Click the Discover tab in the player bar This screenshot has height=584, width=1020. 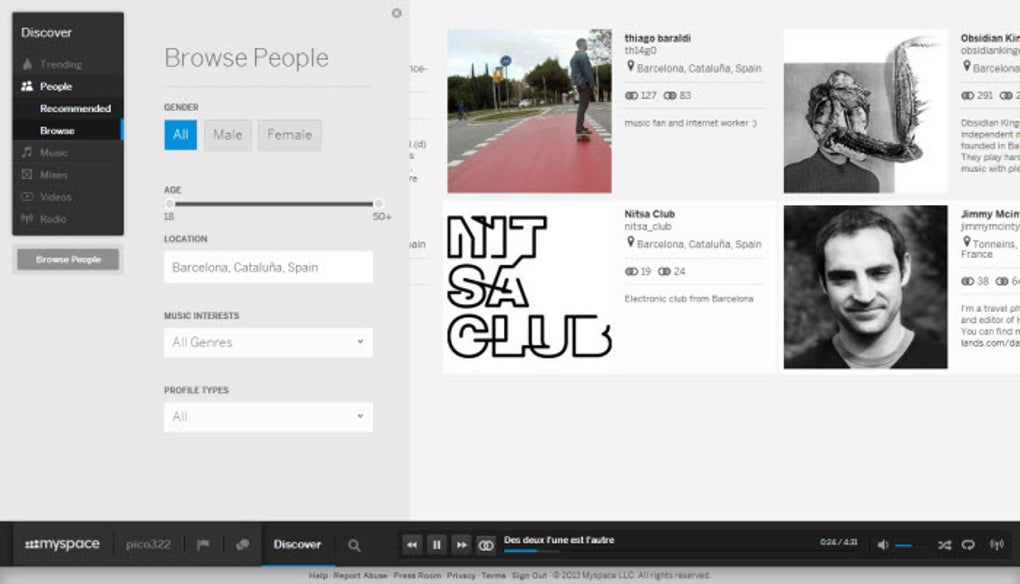[296, 544]
